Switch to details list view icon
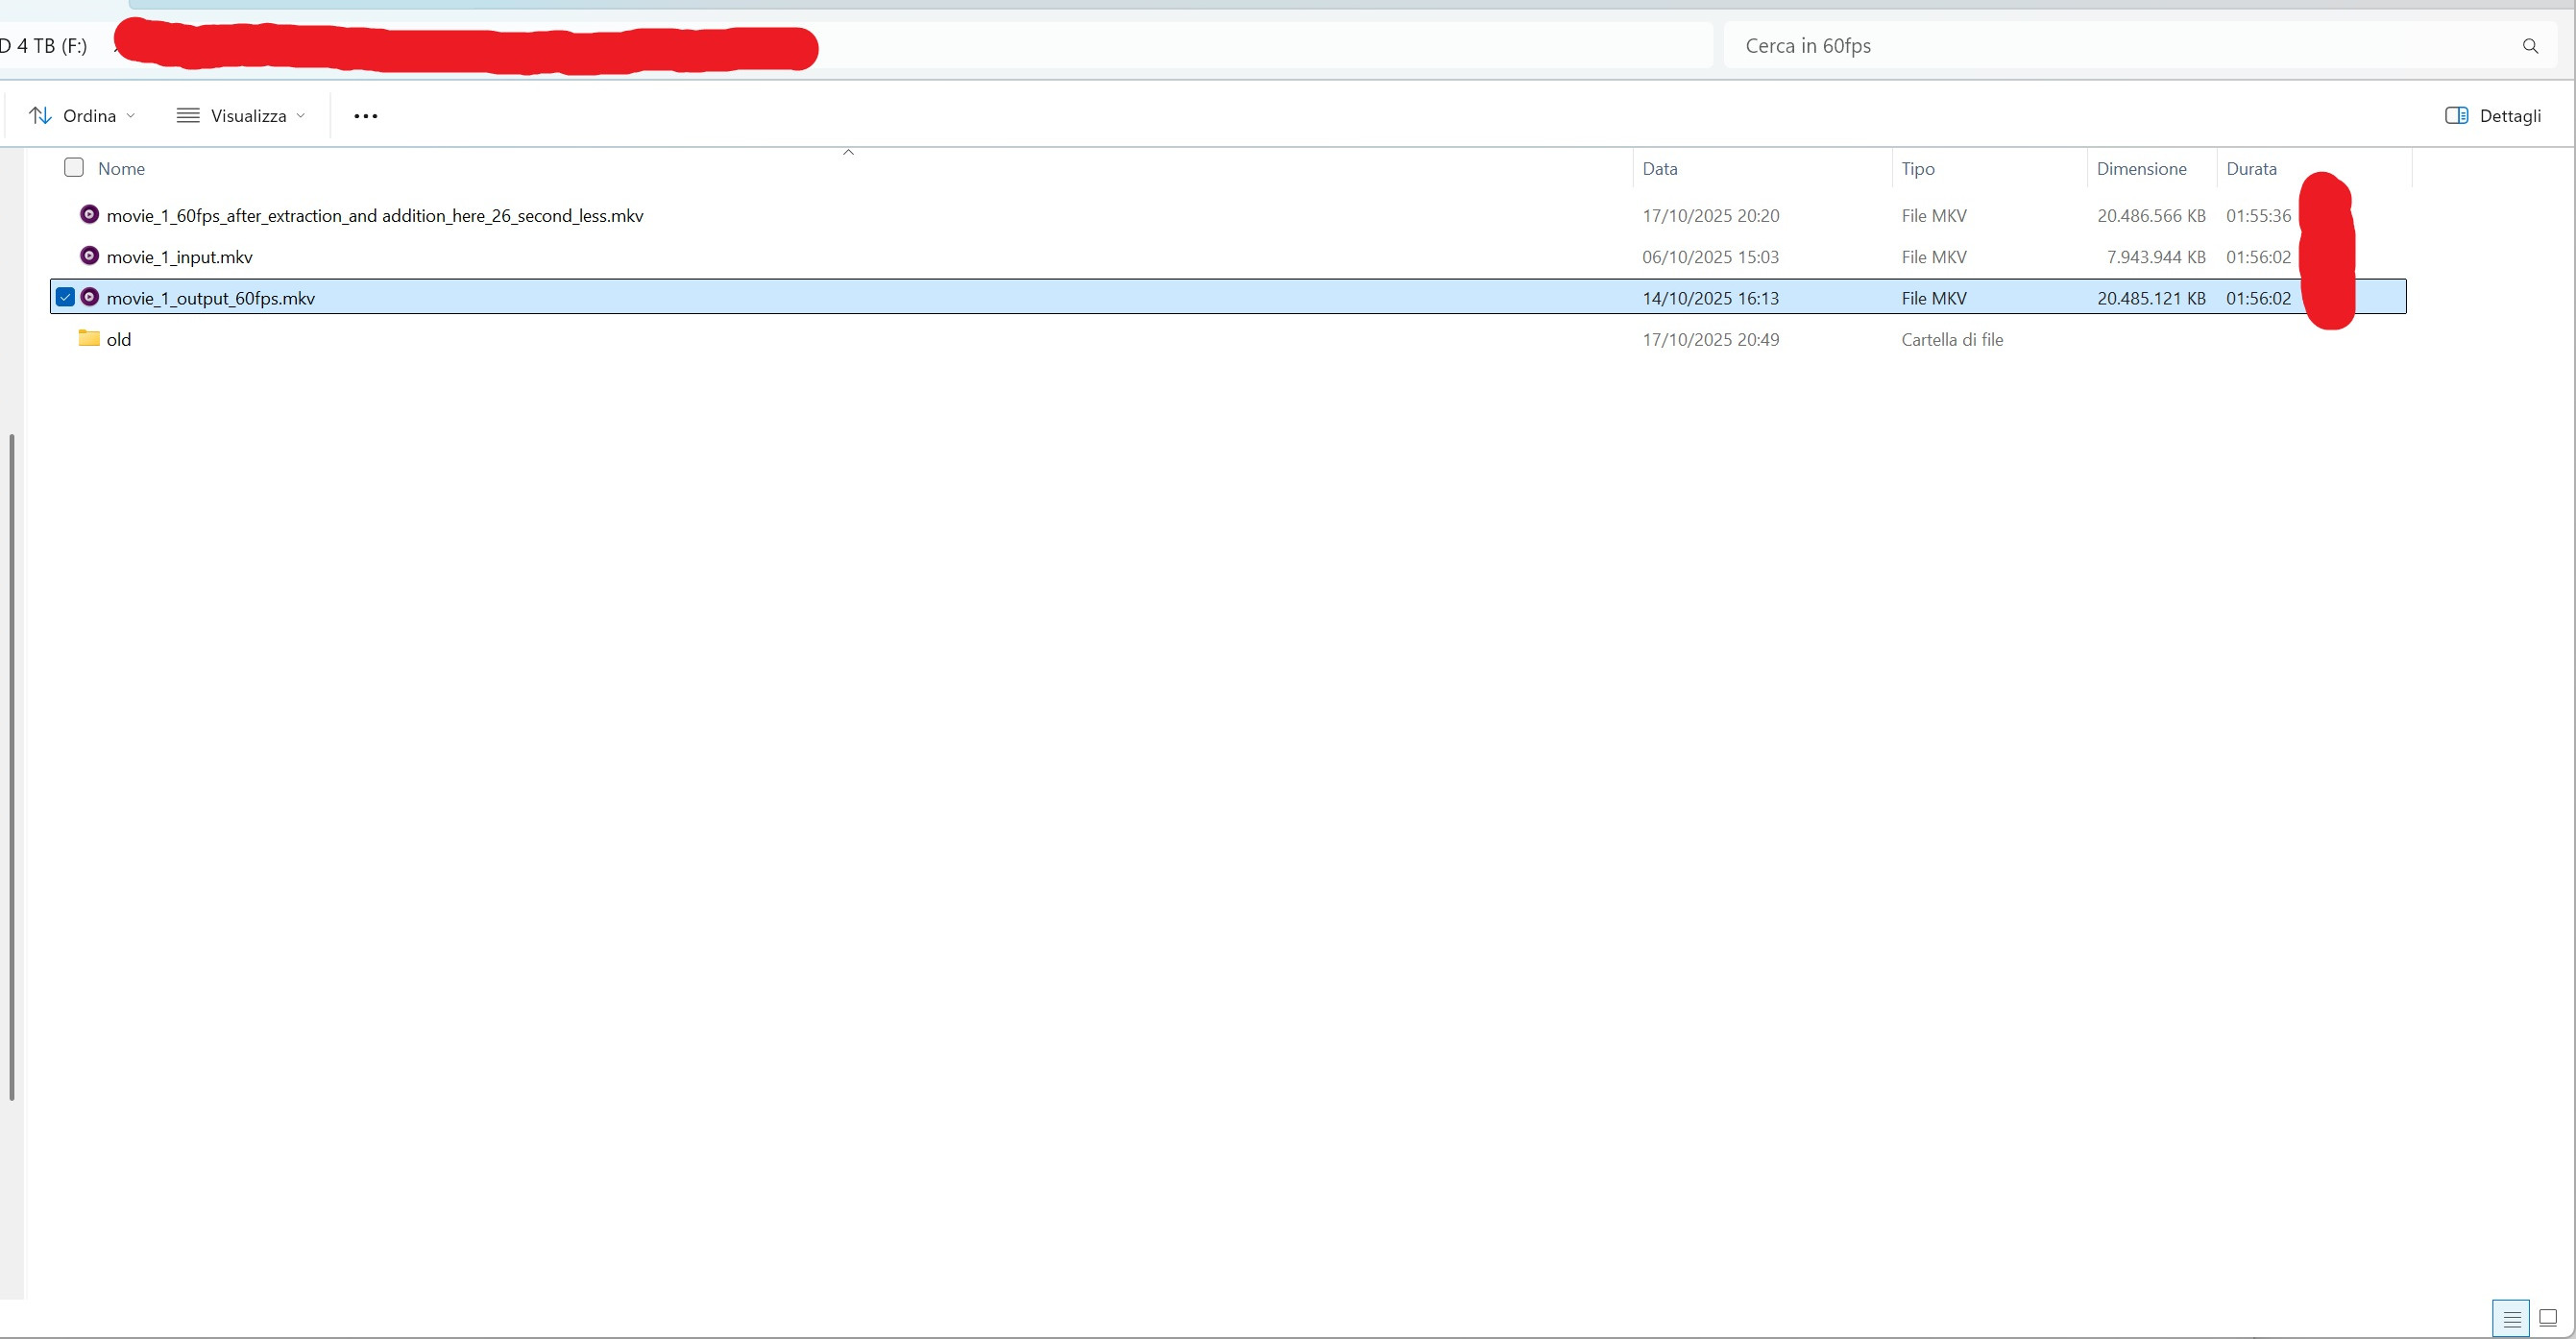2576x1339 pixels. coord(2511,1318)
